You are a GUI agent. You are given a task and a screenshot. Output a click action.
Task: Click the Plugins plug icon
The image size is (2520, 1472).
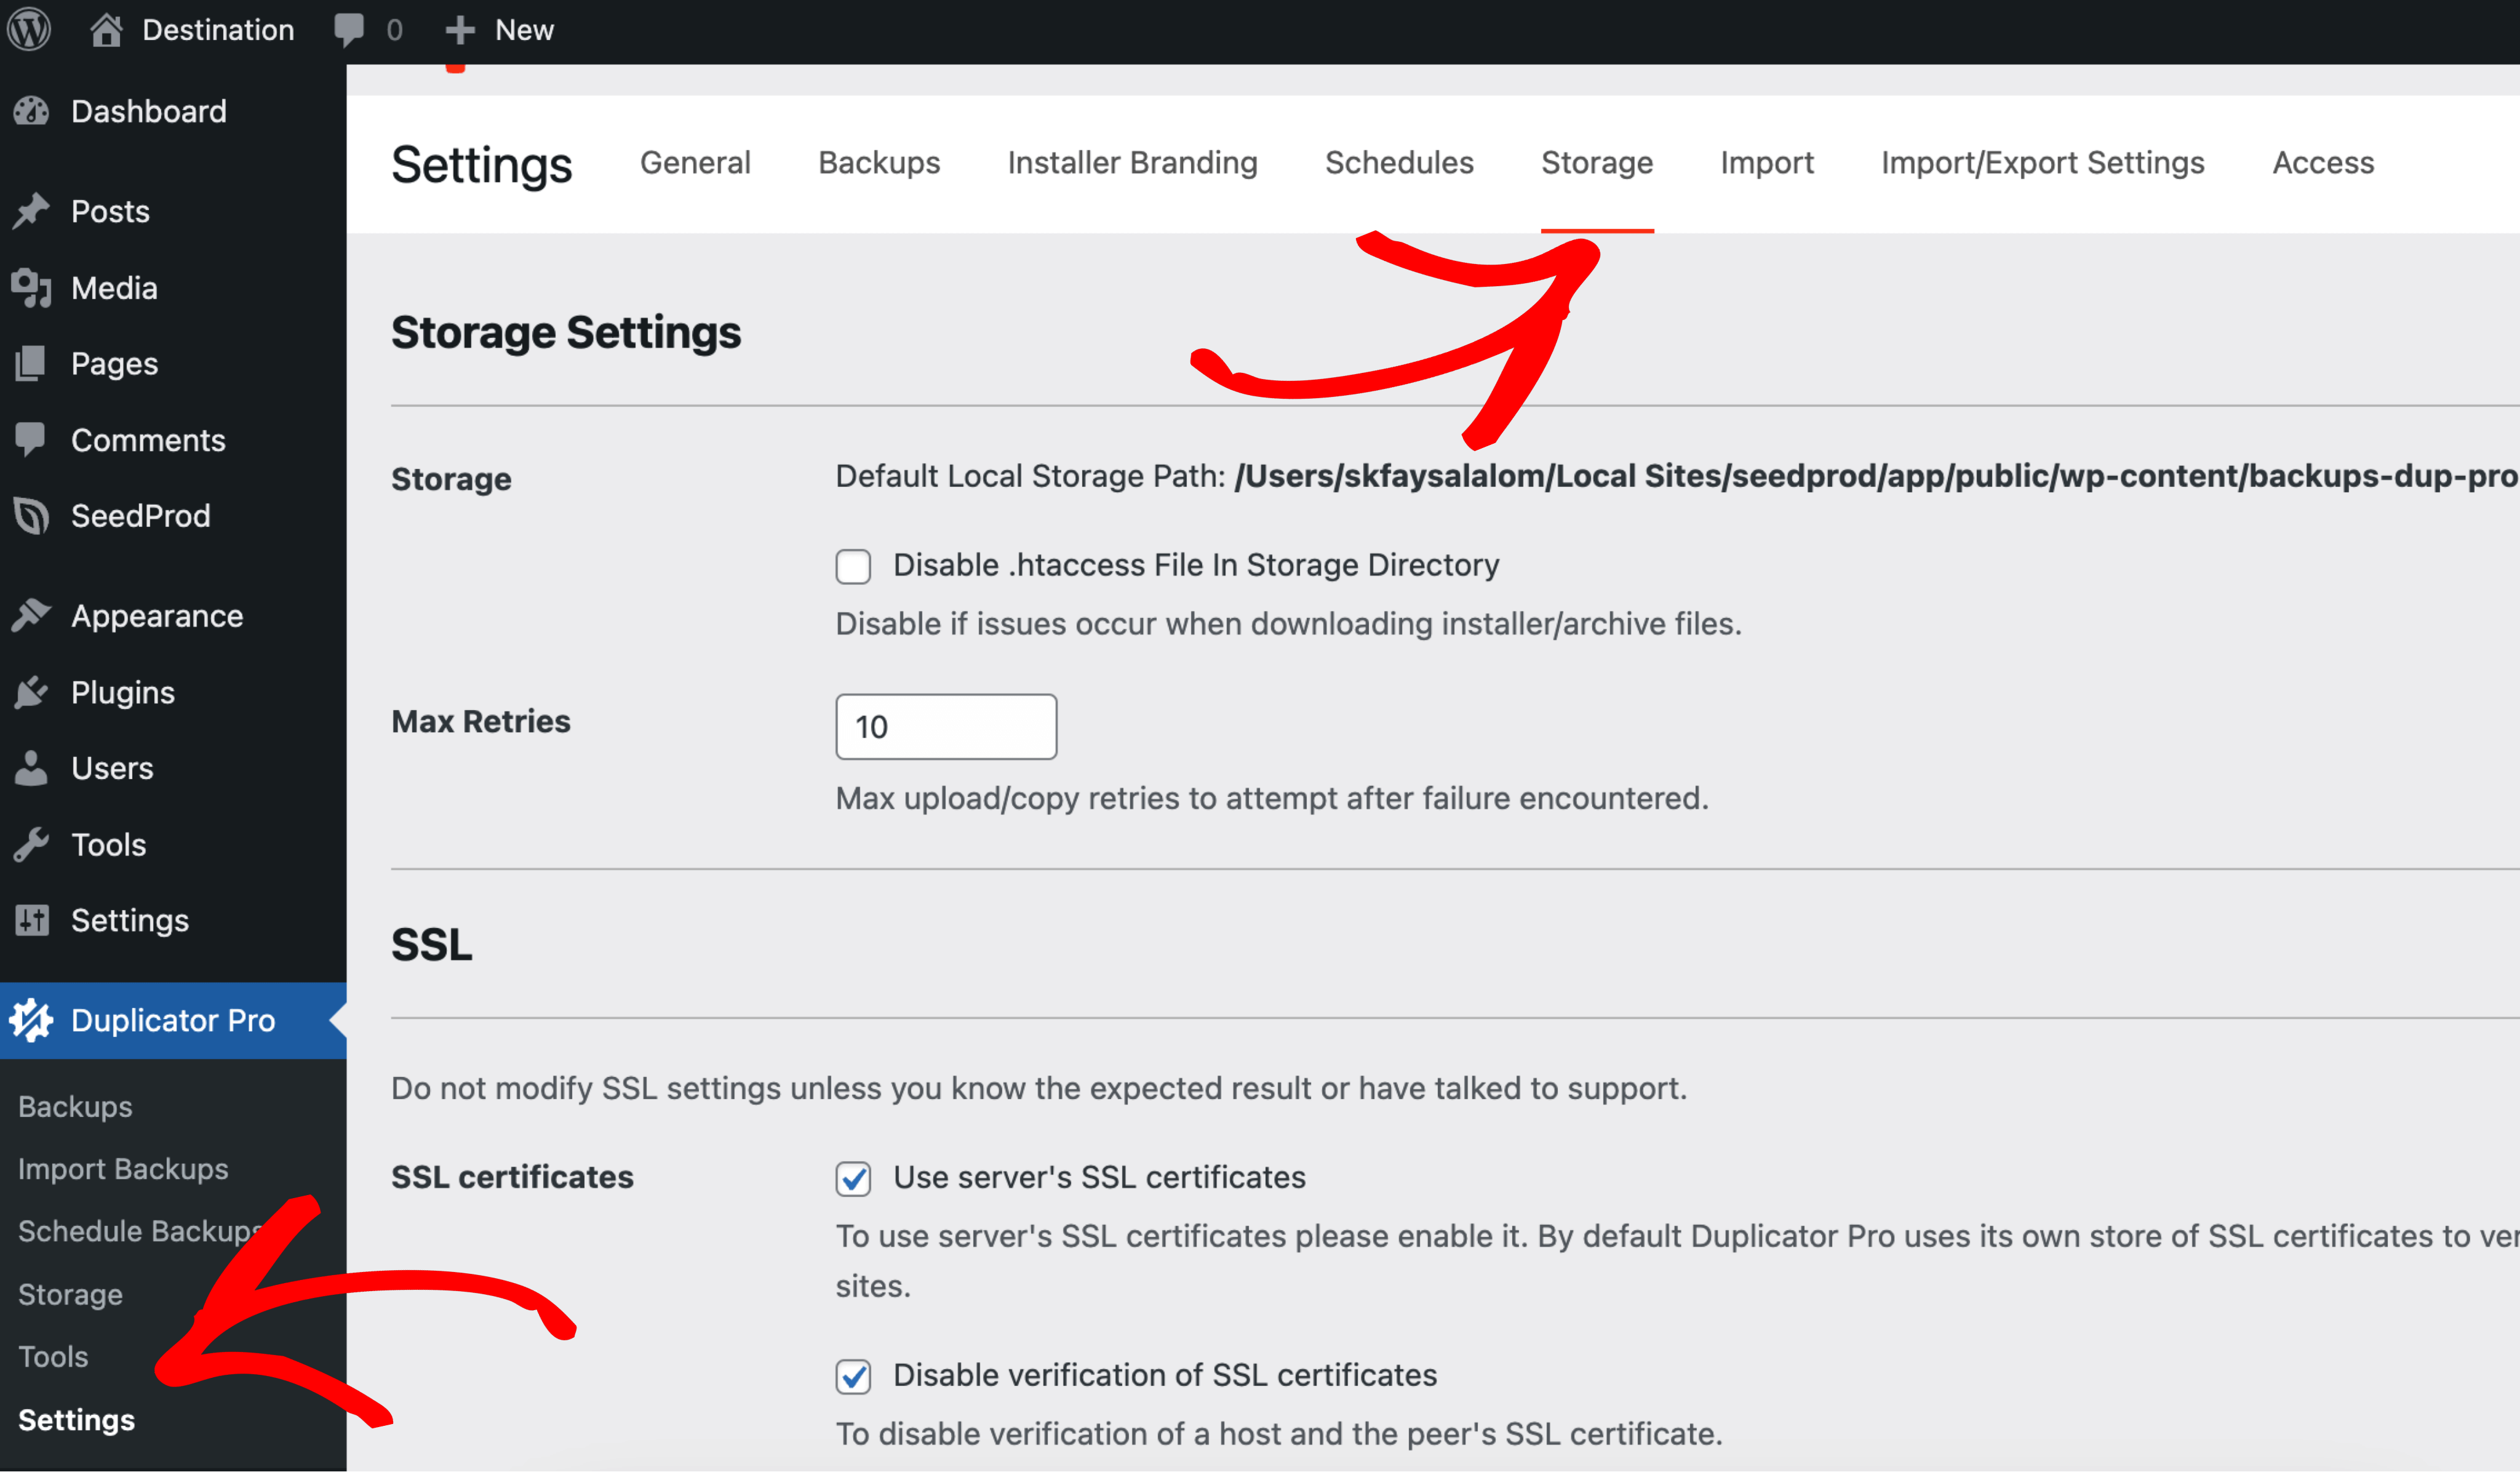pos(31,692)
